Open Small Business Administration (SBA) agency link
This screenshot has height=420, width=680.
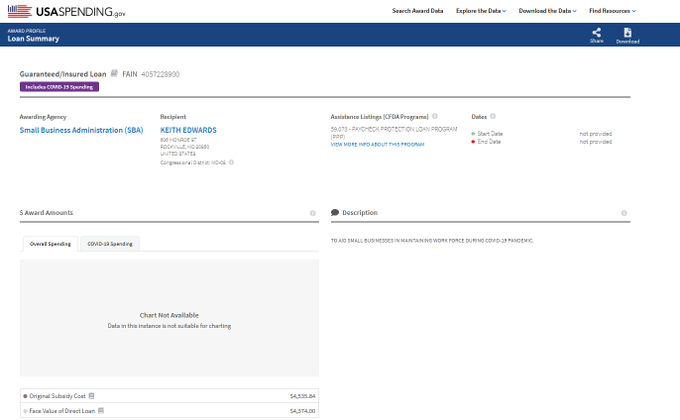tap(81, 130)
